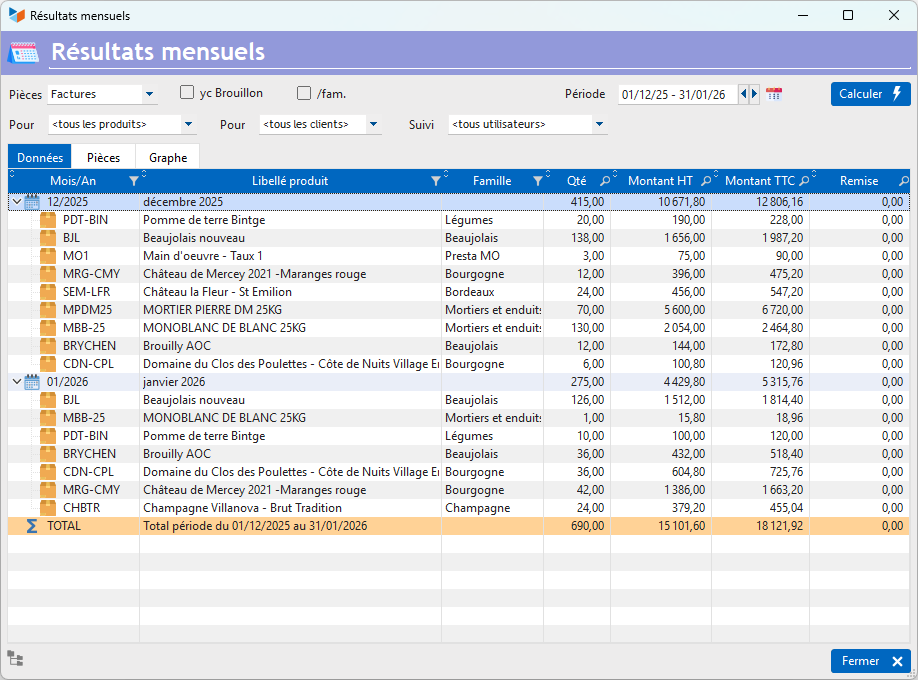Click the search magnifier in Remise column
The image size is (918, 680).
click(904, 181)
